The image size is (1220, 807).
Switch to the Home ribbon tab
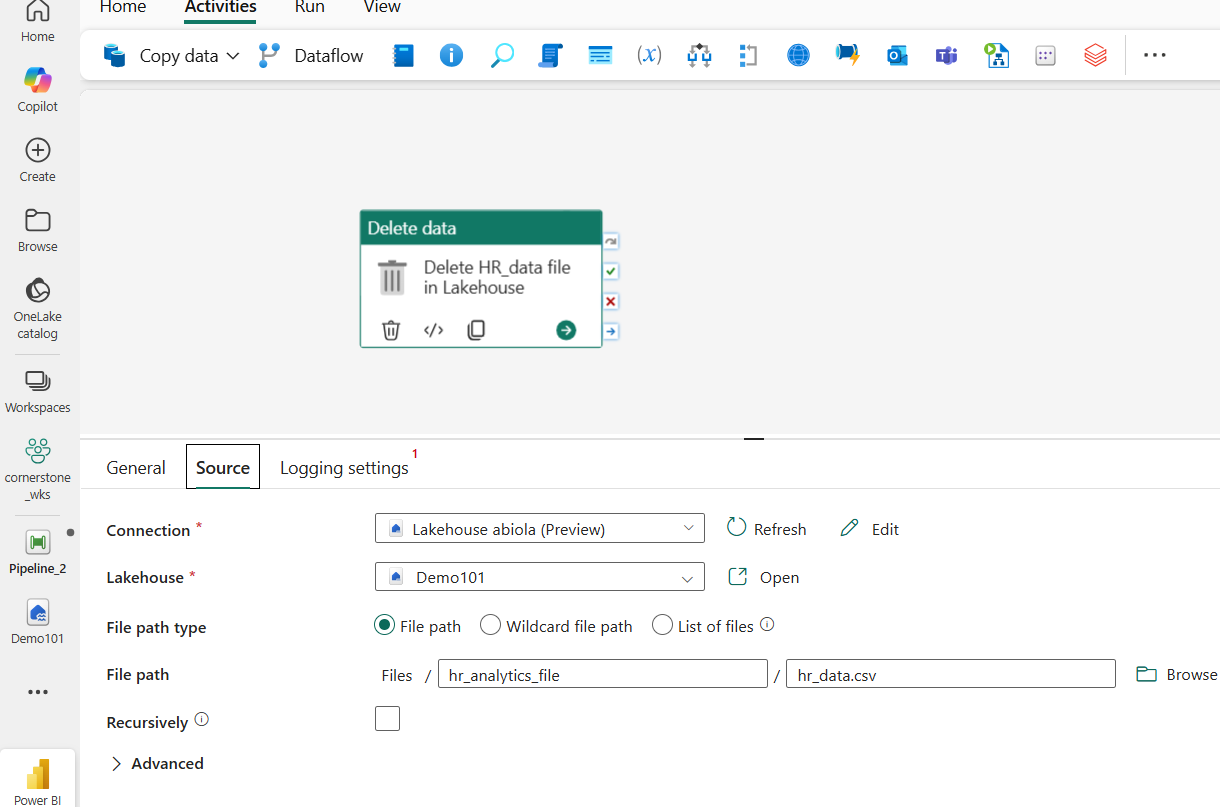click(x=123, y=8)
